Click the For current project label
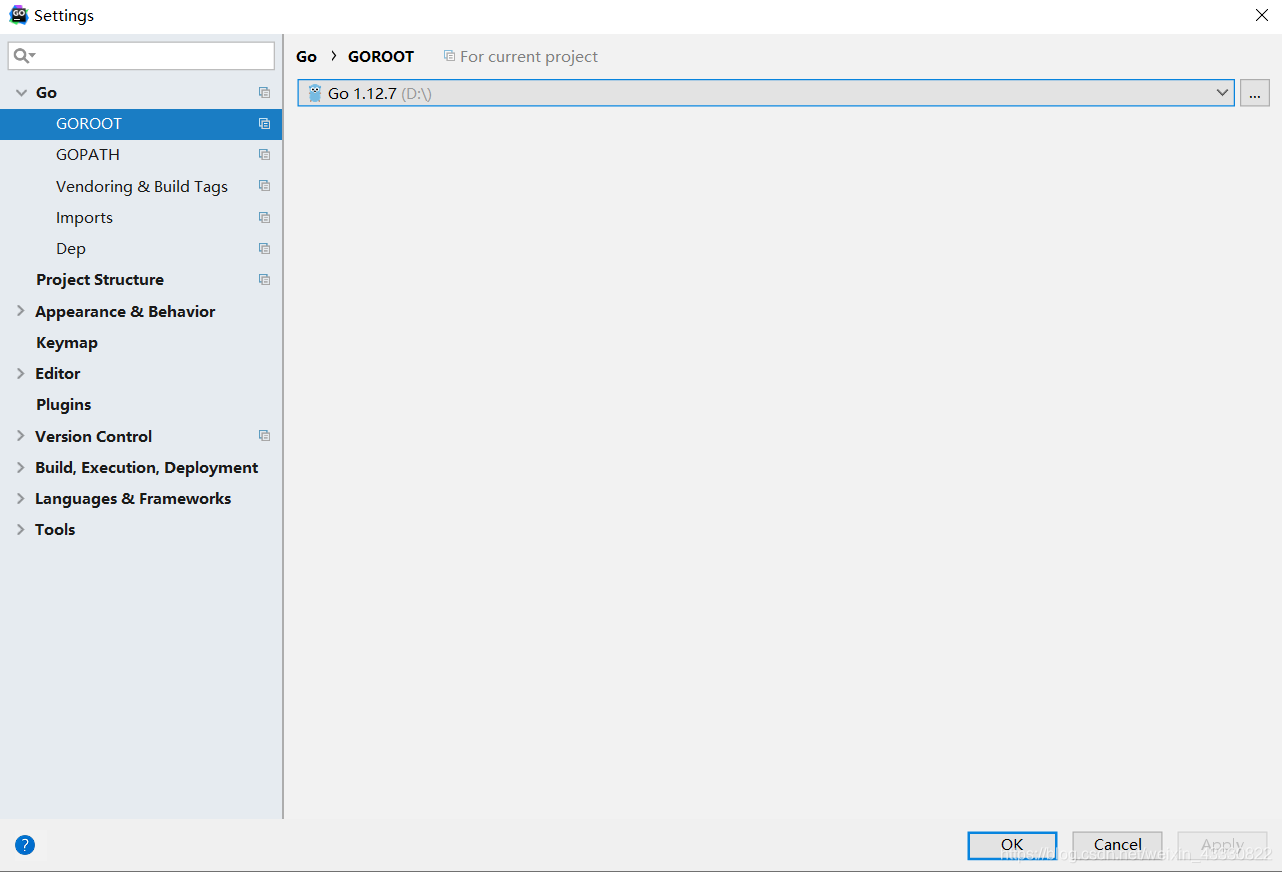The width and height of the screenshot is (1282, 873). tap(529, 57)
